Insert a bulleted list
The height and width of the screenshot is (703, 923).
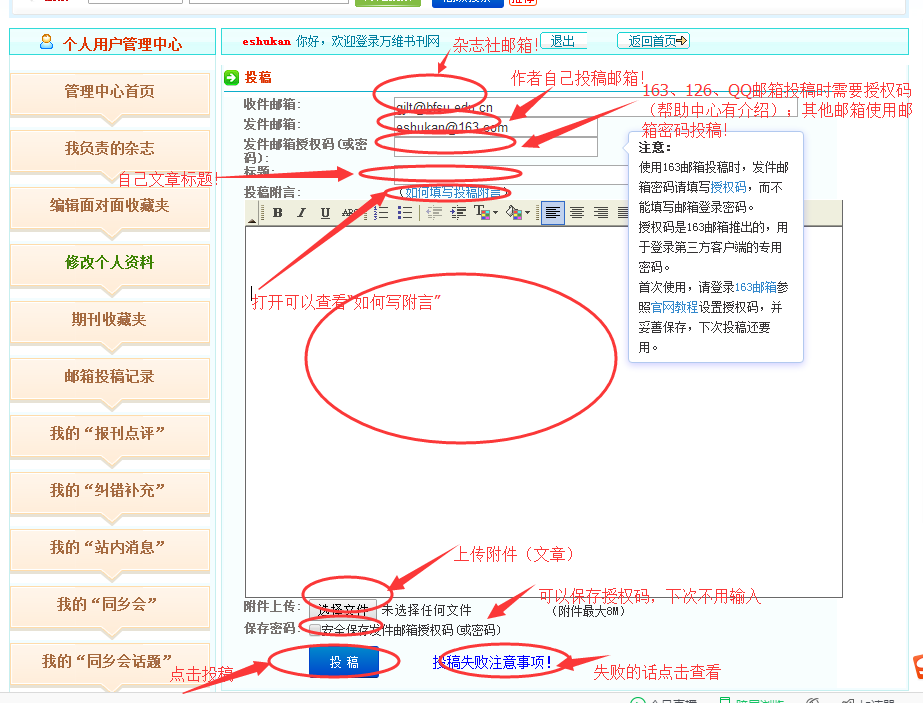(x=405, y=213)
